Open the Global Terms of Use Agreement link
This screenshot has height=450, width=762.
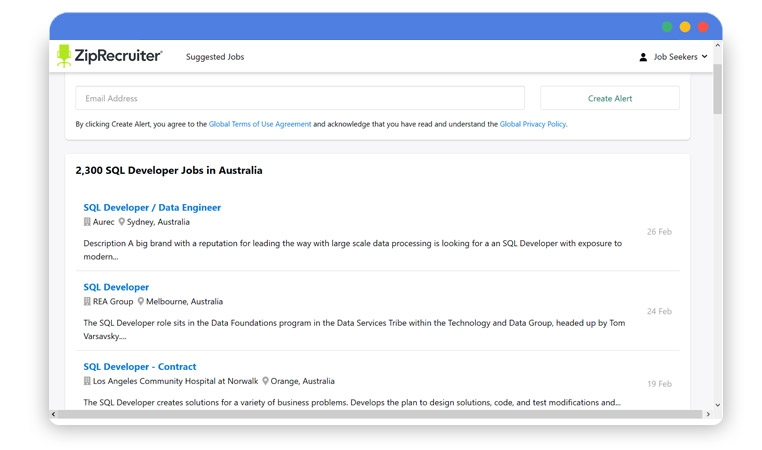click(x=260, y=124)
